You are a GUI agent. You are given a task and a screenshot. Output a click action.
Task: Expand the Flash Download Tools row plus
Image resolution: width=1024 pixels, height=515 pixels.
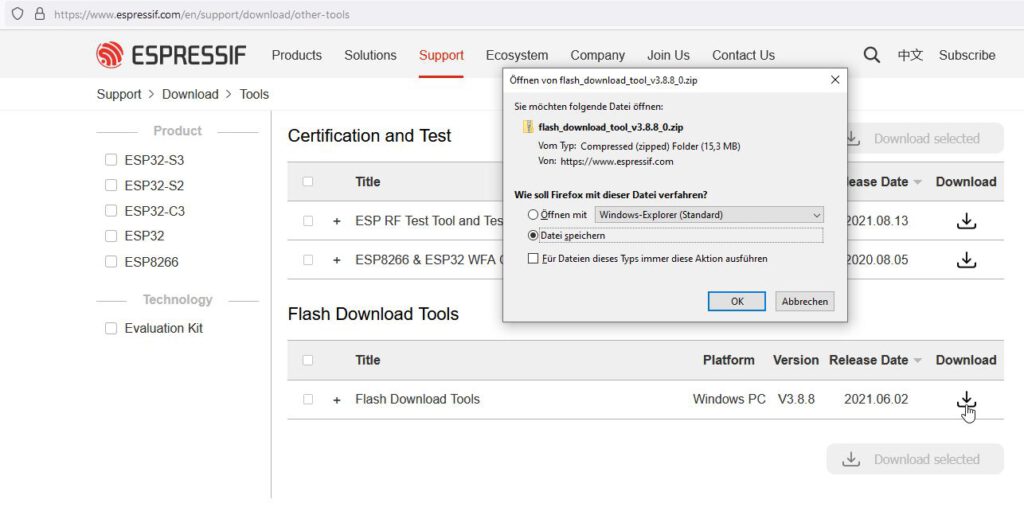coord(337,399)
